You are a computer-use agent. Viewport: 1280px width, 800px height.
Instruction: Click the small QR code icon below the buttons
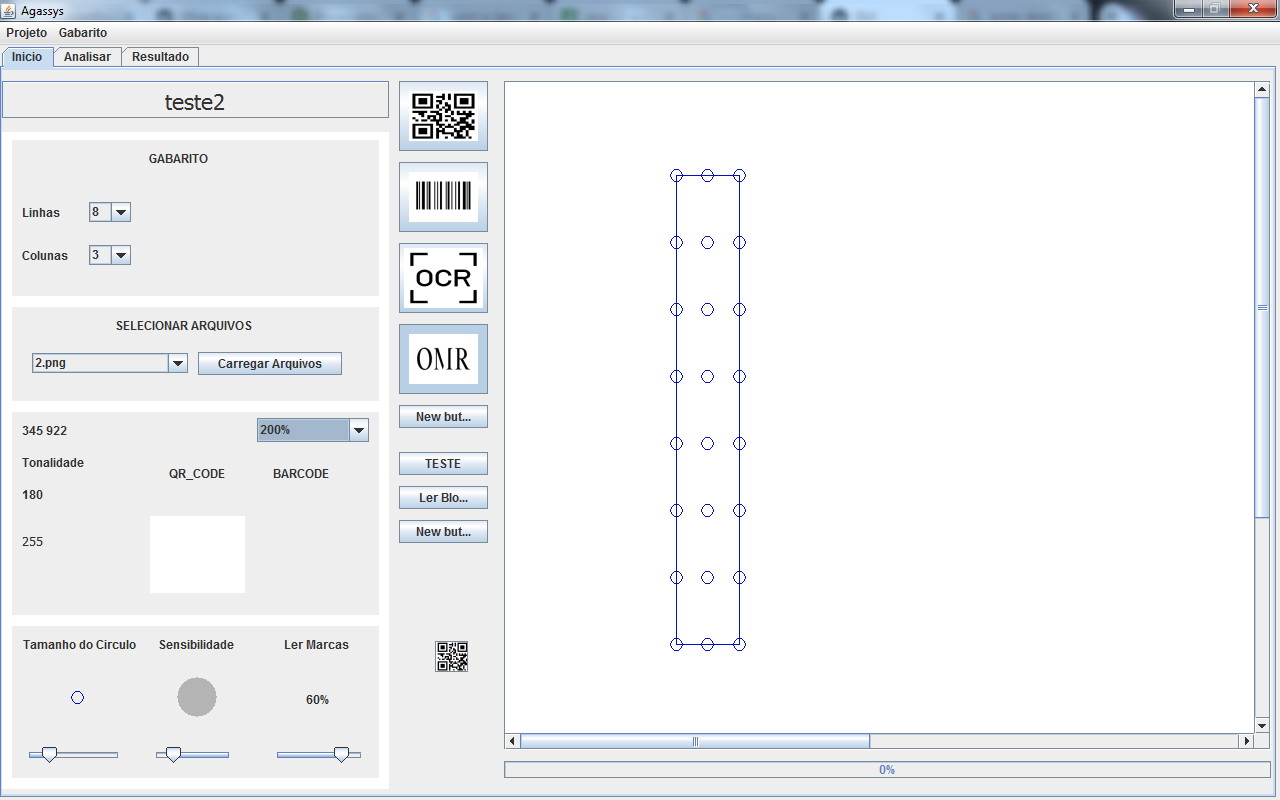click(x=451, y=657)
